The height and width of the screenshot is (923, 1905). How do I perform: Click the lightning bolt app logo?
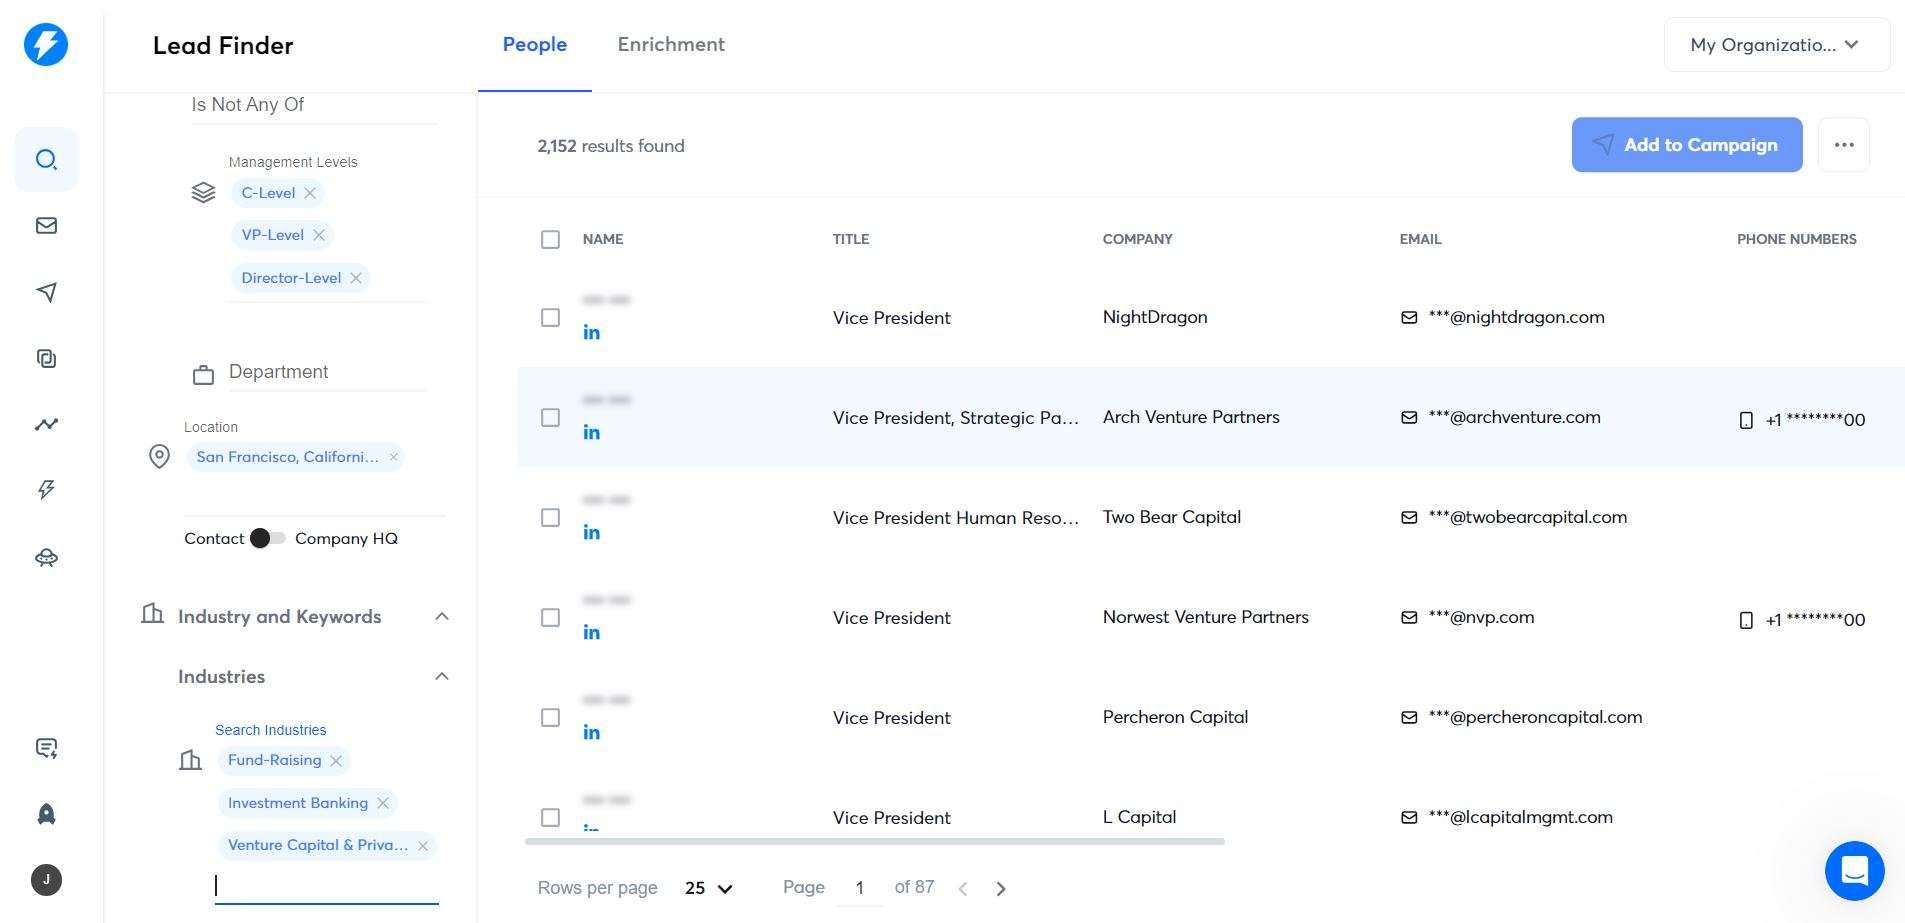tap(46, 45)
